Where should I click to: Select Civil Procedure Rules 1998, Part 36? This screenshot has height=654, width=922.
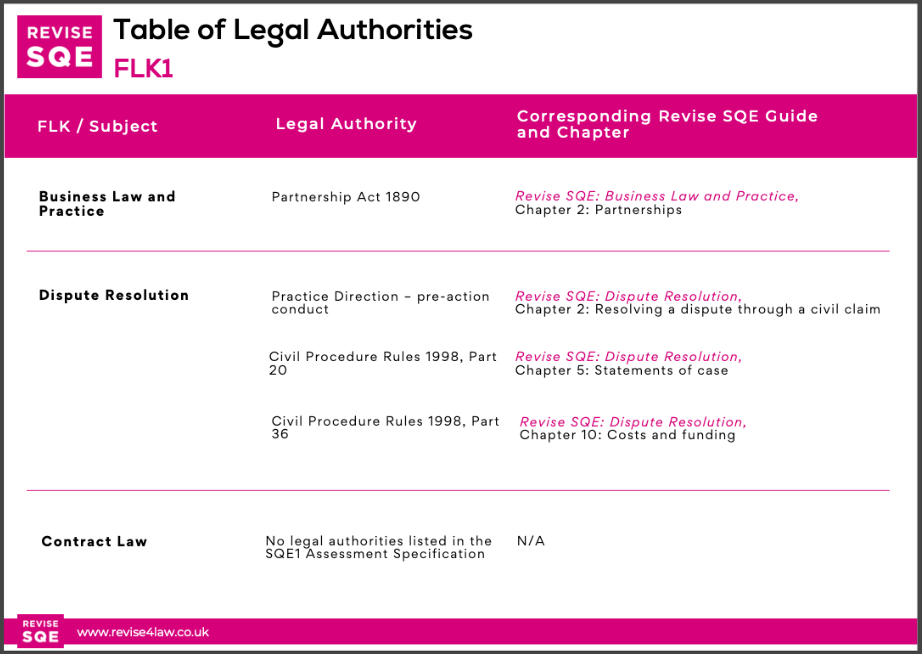(385, 428)
